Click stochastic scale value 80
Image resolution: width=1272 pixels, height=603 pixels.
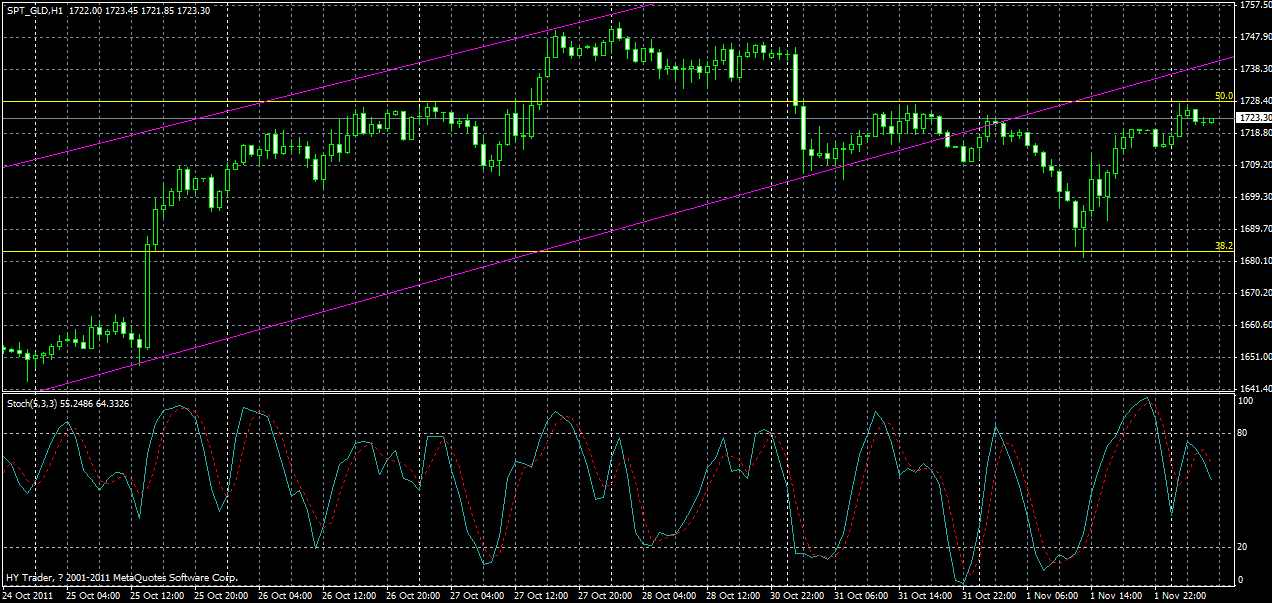point(1244,433)
